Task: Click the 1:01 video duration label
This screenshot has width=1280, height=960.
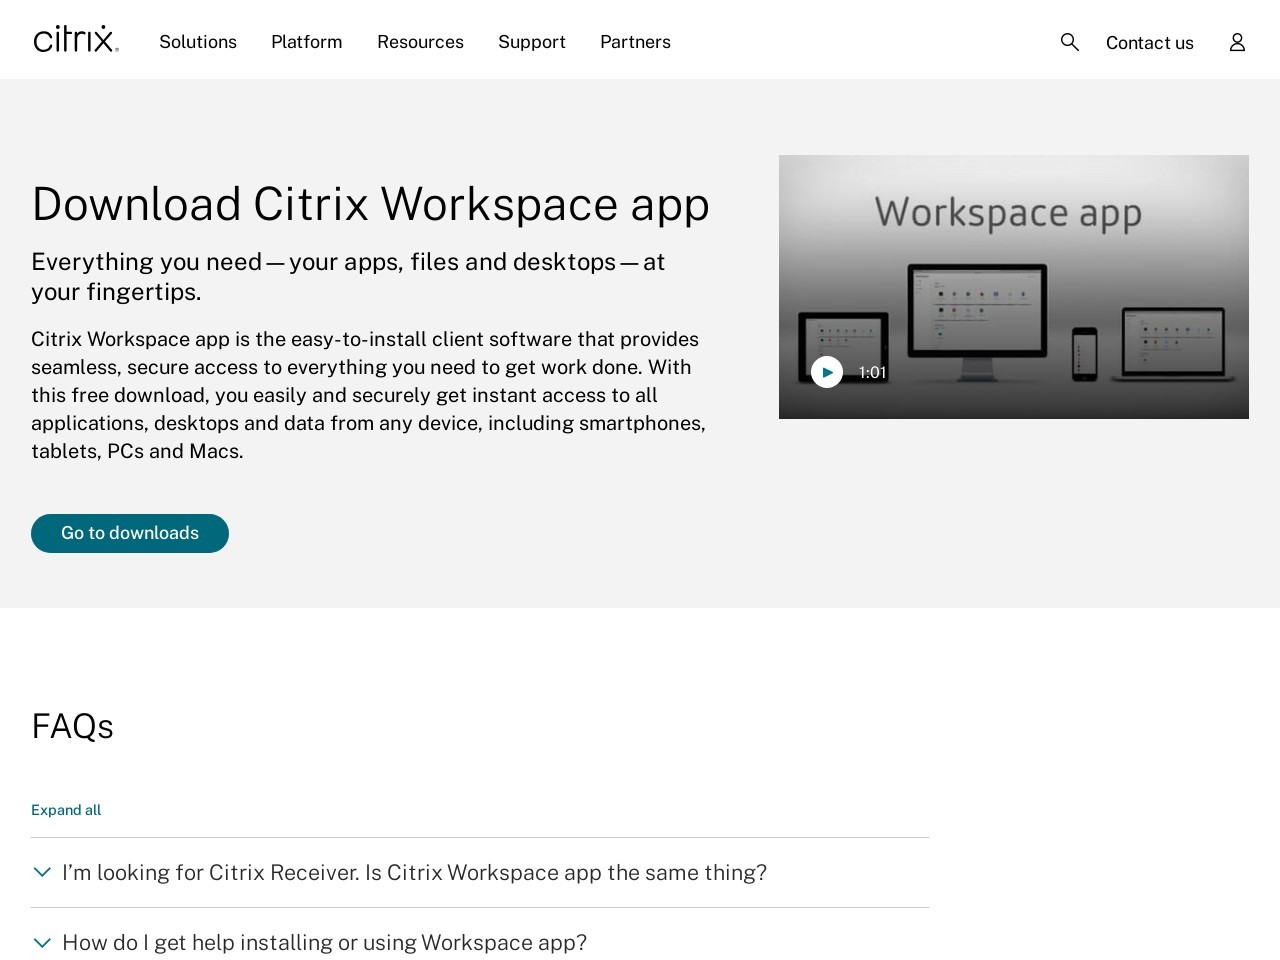Action: pos(872,372)
